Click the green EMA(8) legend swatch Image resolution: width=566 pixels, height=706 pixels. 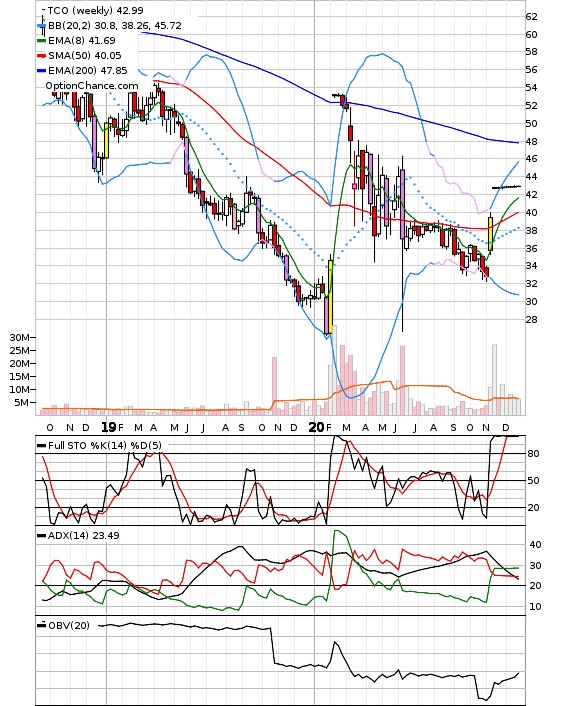coord(41,41)
